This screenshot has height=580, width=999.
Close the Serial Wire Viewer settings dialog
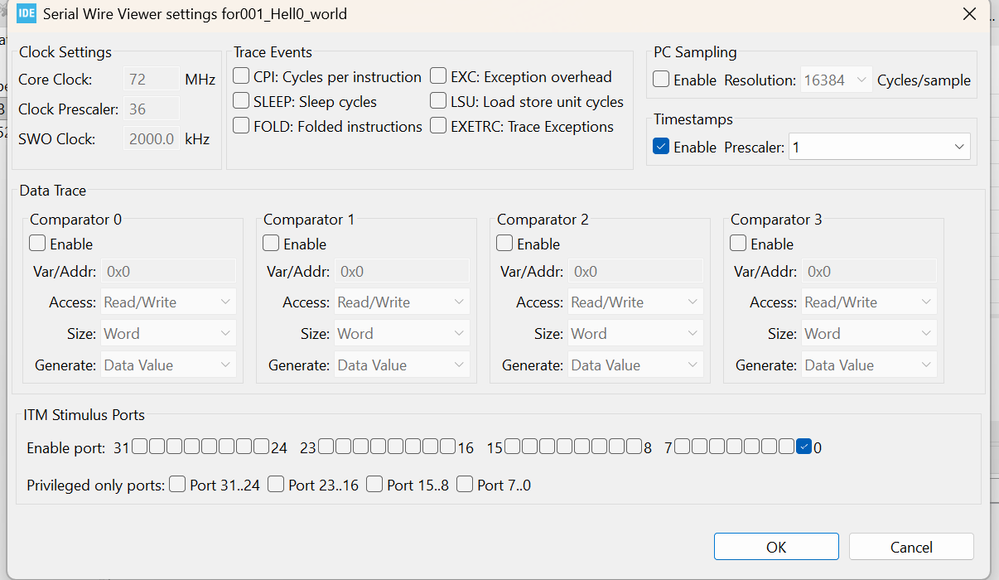968,14
